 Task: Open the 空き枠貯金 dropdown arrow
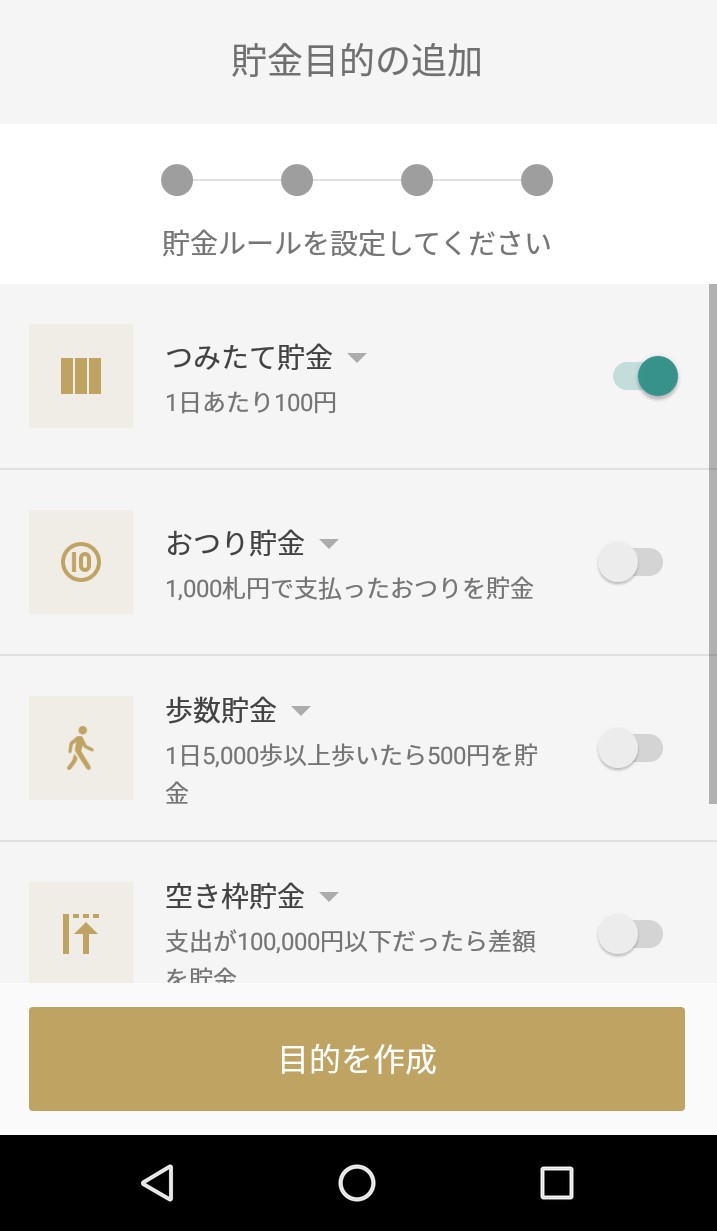pos(329,897)
